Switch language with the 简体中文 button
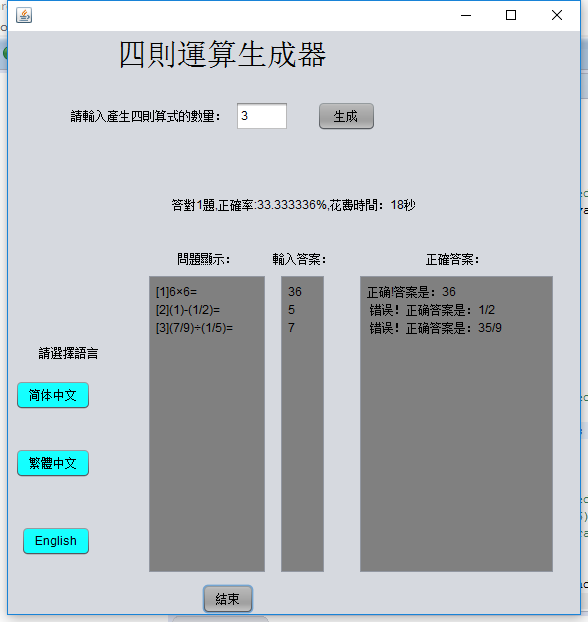This screenshot has width=588, height=622. [x=53, y=395]
